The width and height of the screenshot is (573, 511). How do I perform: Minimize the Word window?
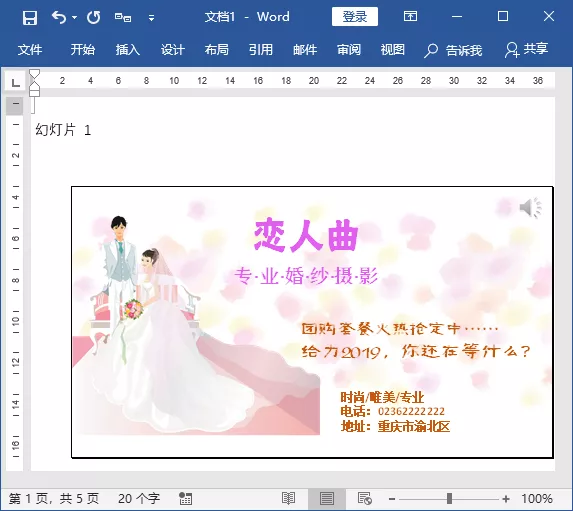click(x=457, y=16)
